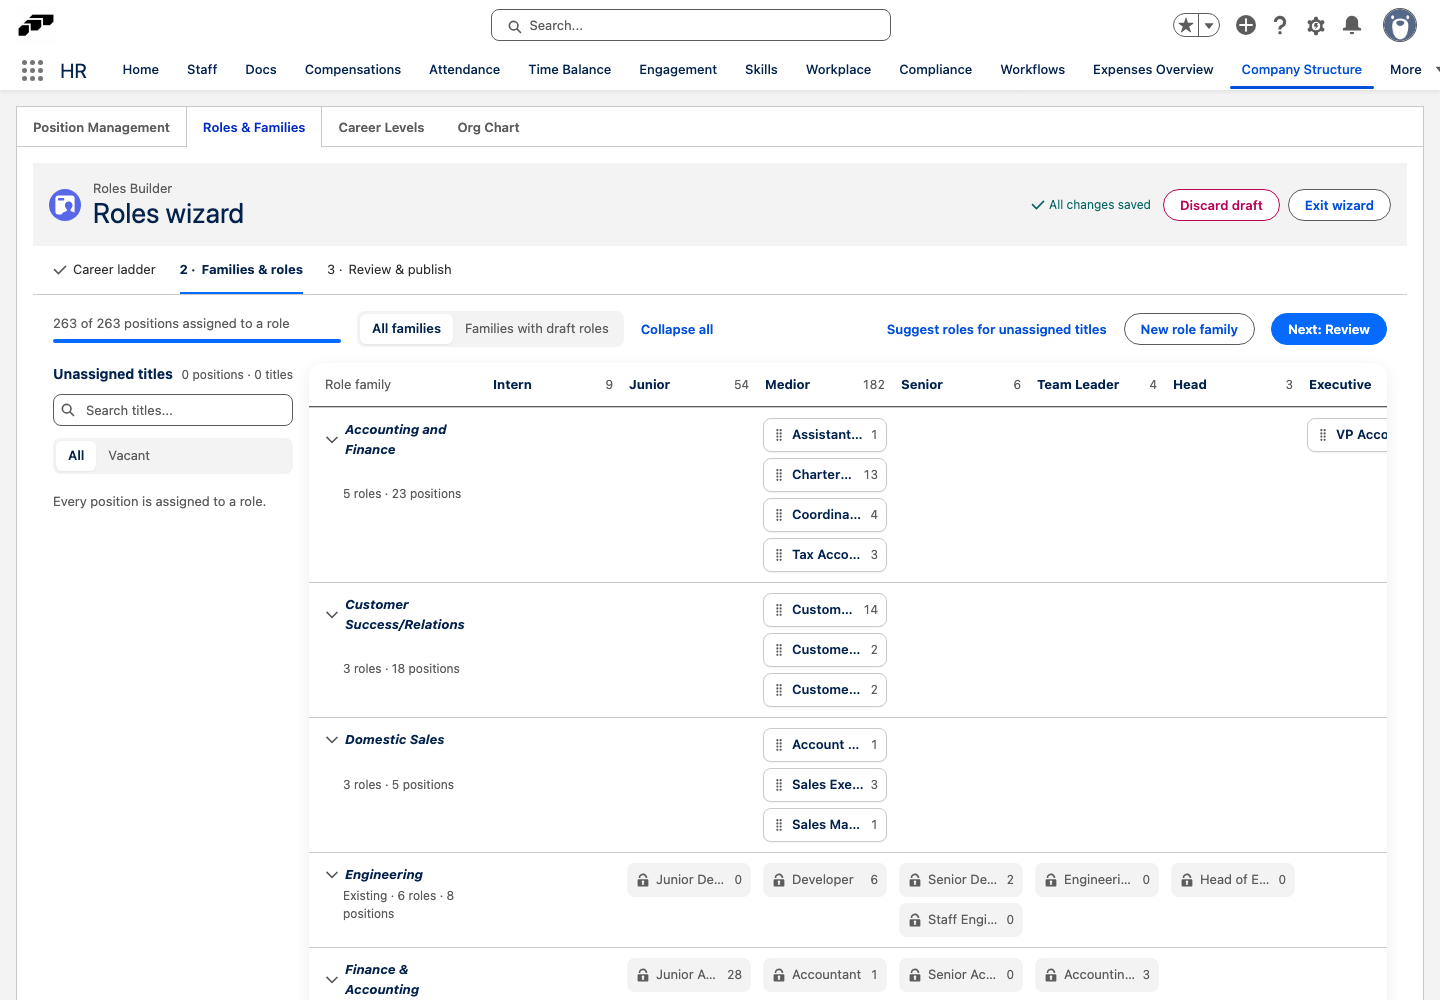Click the Collapse all link

tap(677, 329)
